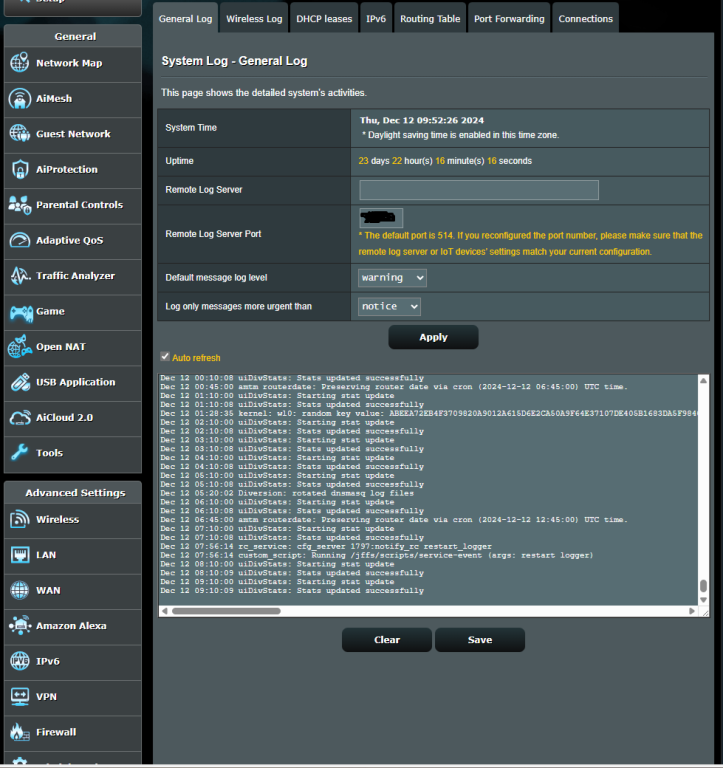
Task: Click the Clear log button
Action: click(386, 640)
